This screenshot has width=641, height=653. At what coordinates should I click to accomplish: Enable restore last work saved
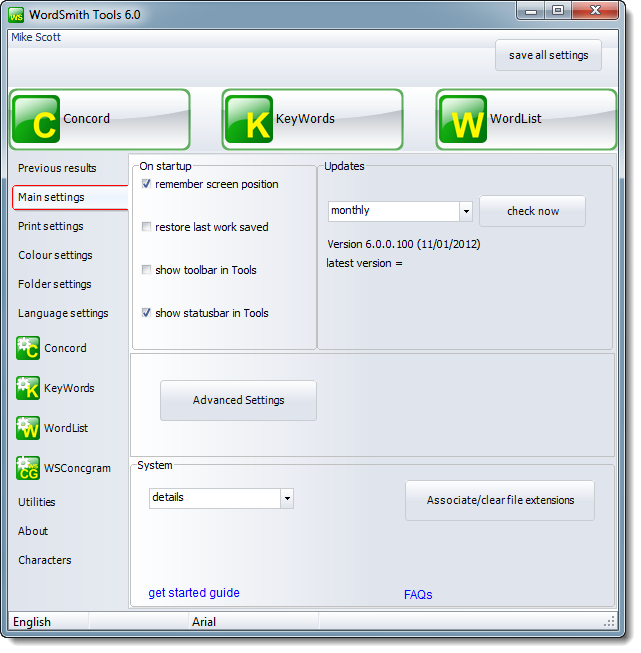click(147, 227)
